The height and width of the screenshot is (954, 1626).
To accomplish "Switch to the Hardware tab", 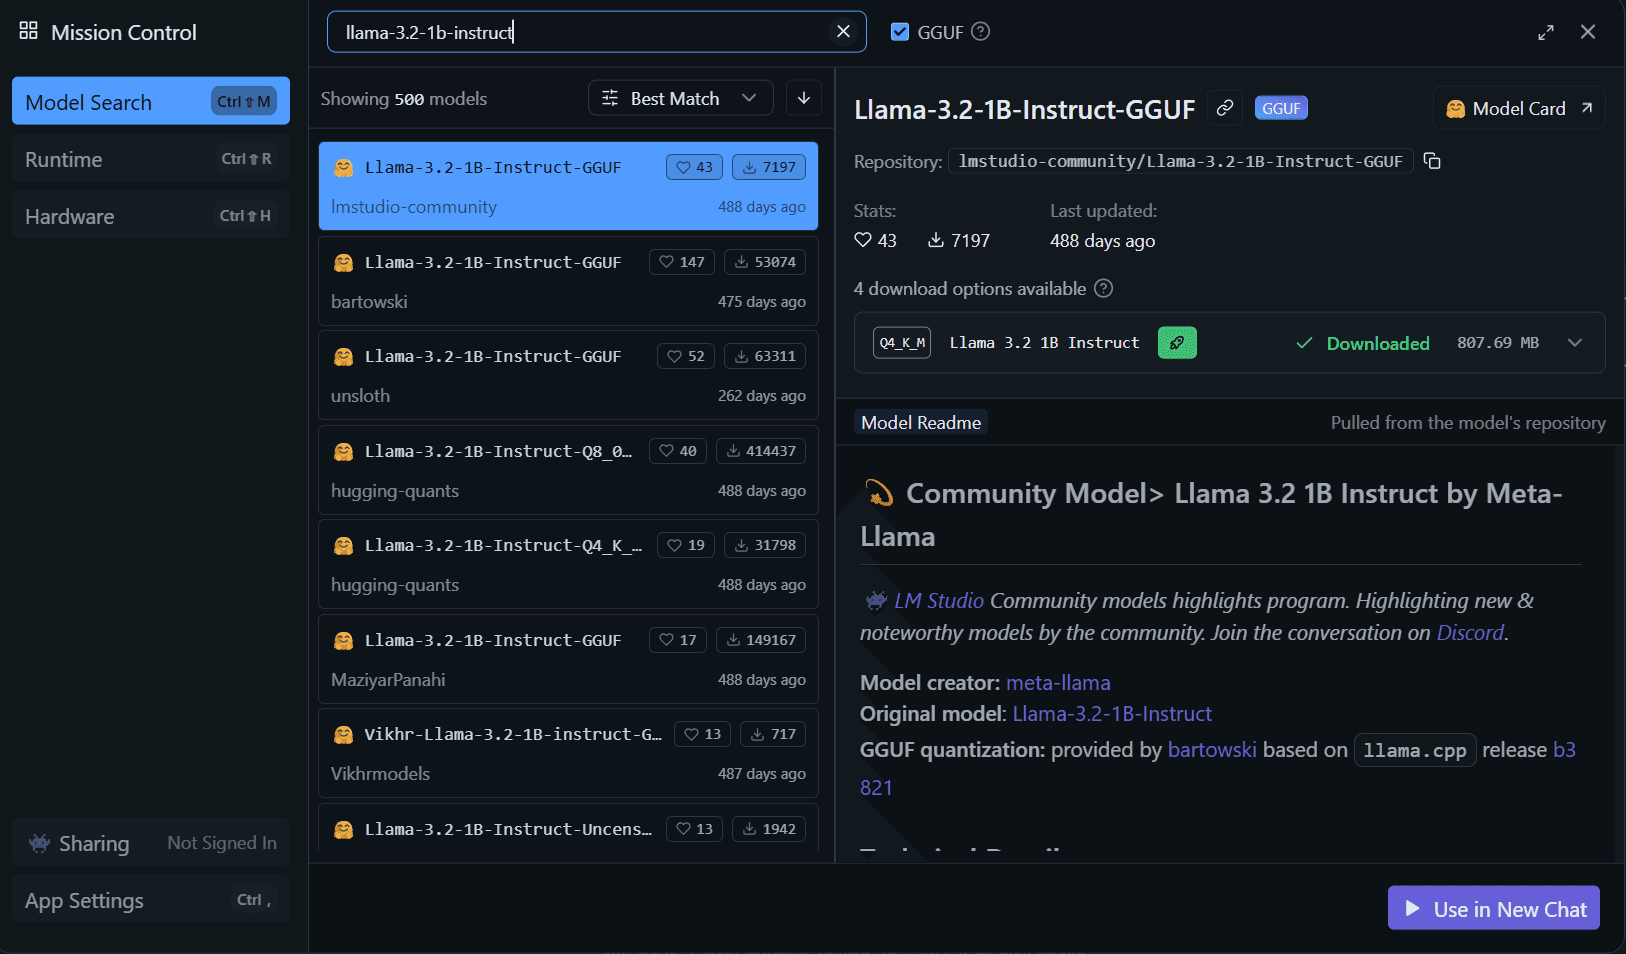I will (150, 217).
